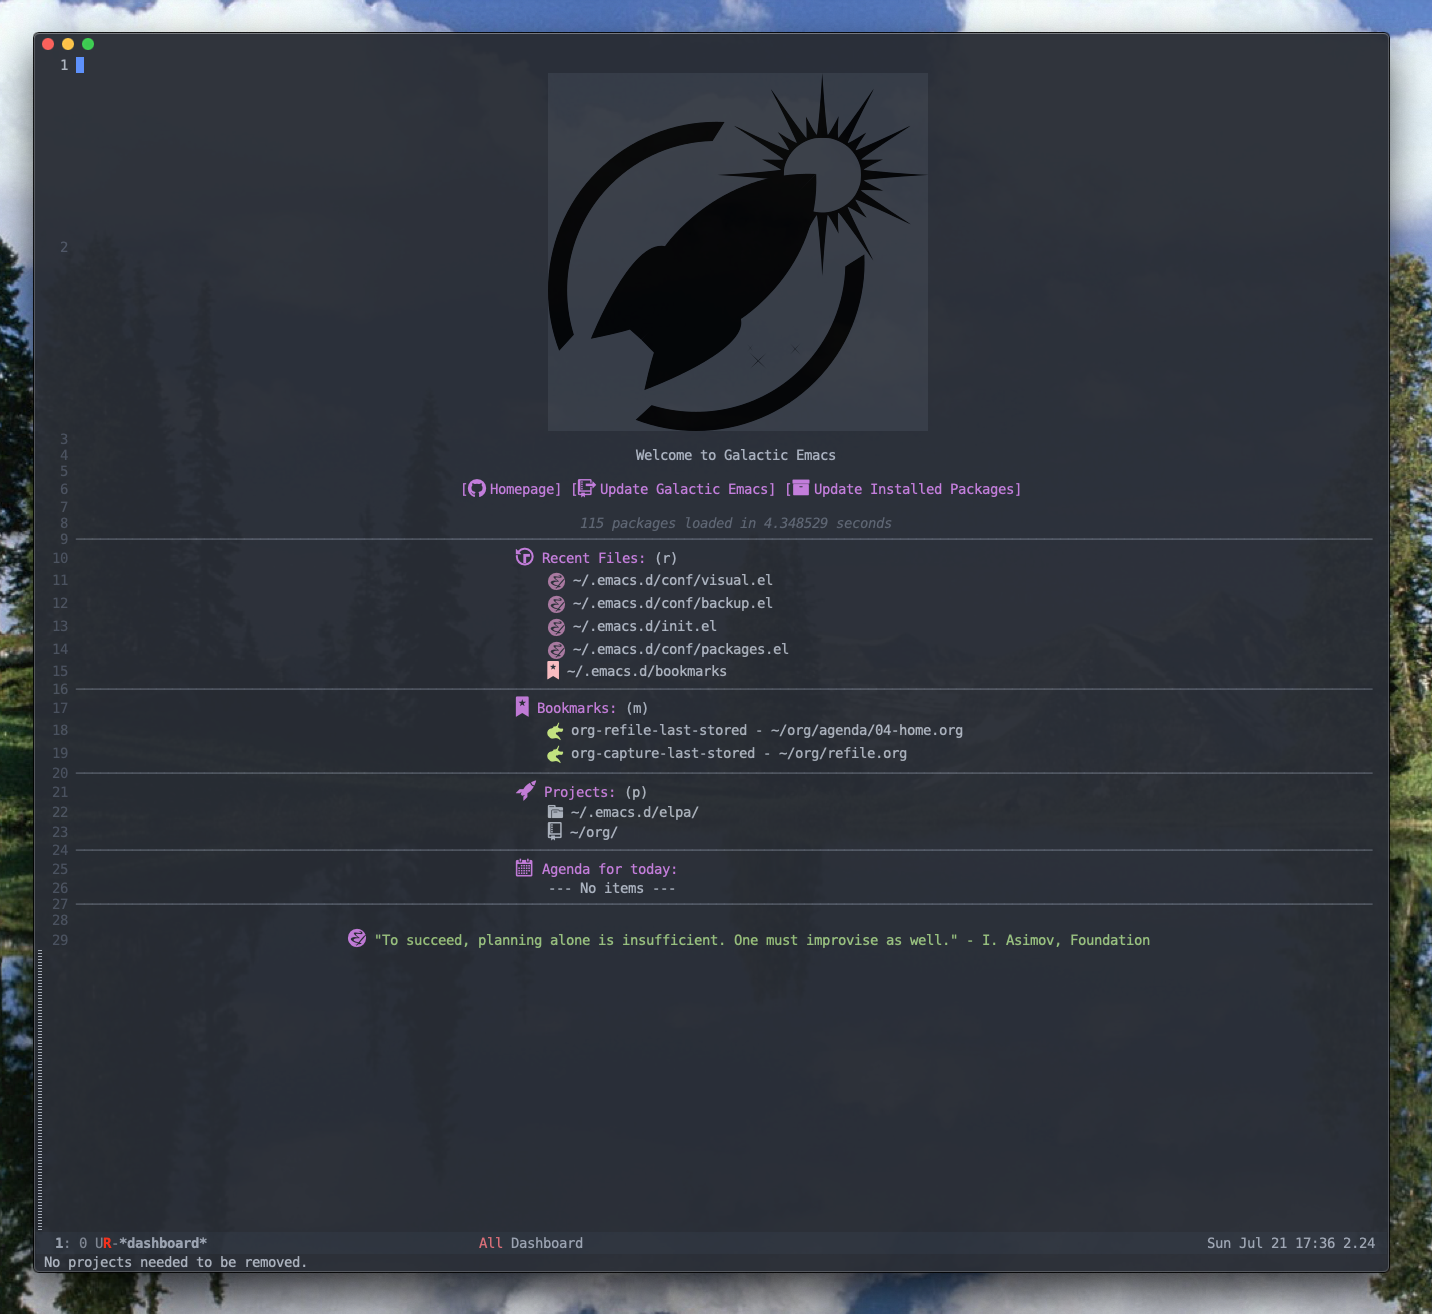
Task: Click the Emacs icon next to backup.el
Action: 556,604
